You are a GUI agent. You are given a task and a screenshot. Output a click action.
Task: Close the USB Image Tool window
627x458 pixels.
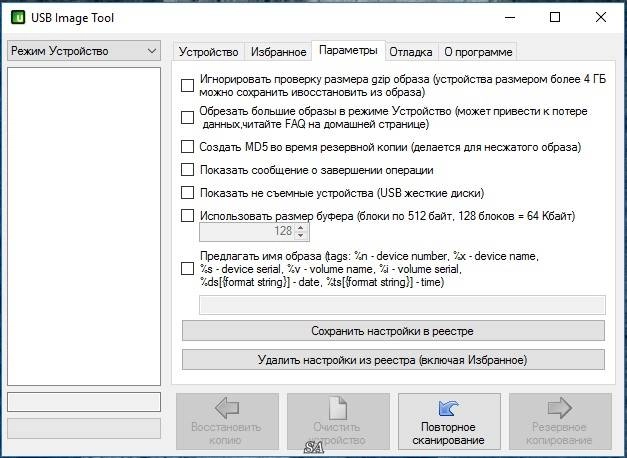[x=601, y=18]
